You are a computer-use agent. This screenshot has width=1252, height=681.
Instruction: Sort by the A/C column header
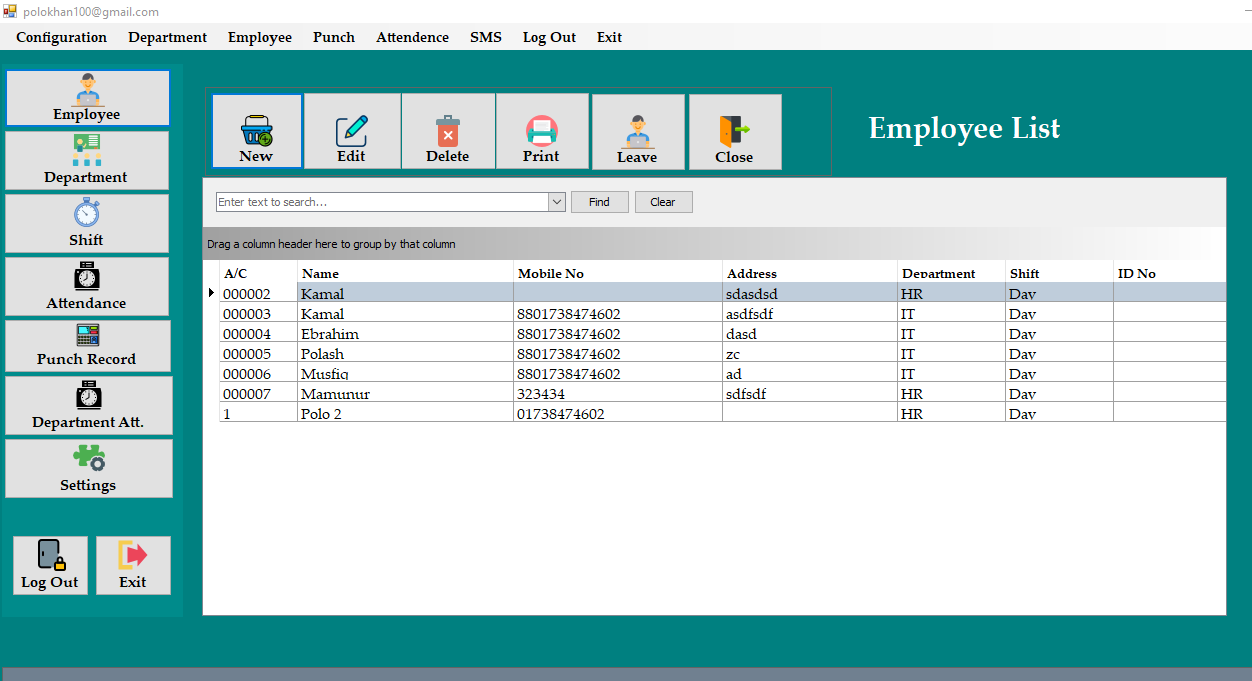(258, 273)
